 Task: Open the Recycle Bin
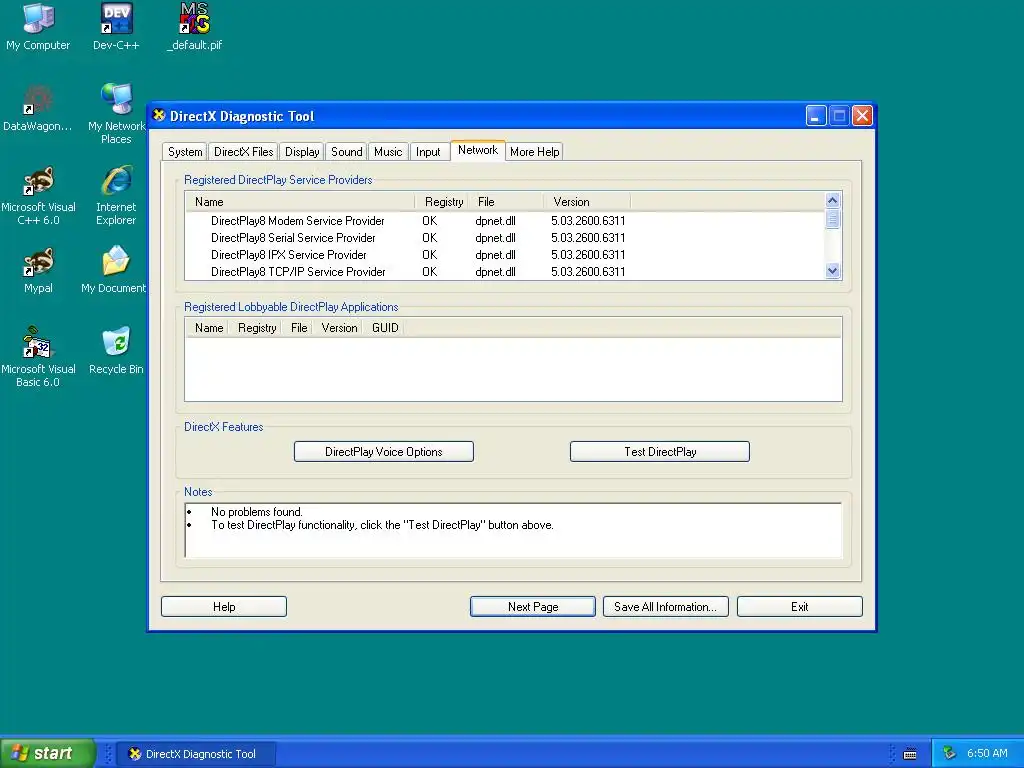(x=116, y=351)
